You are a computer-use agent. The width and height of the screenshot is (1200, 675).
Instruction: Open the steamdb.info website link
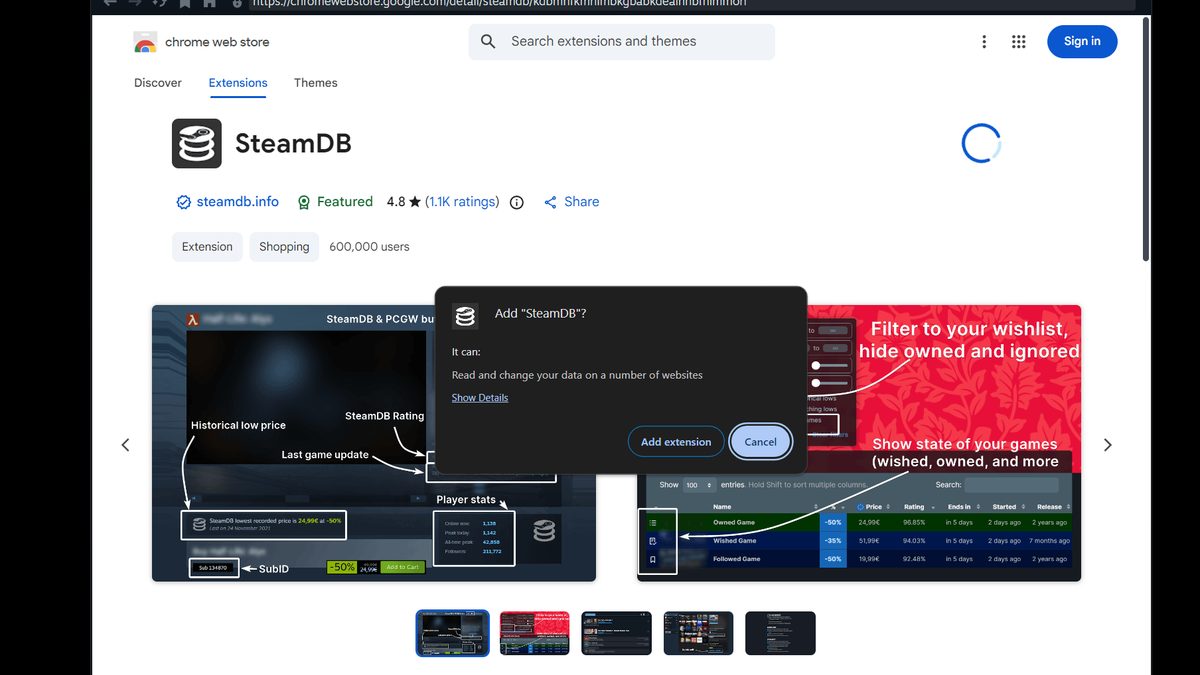[238, 201]
